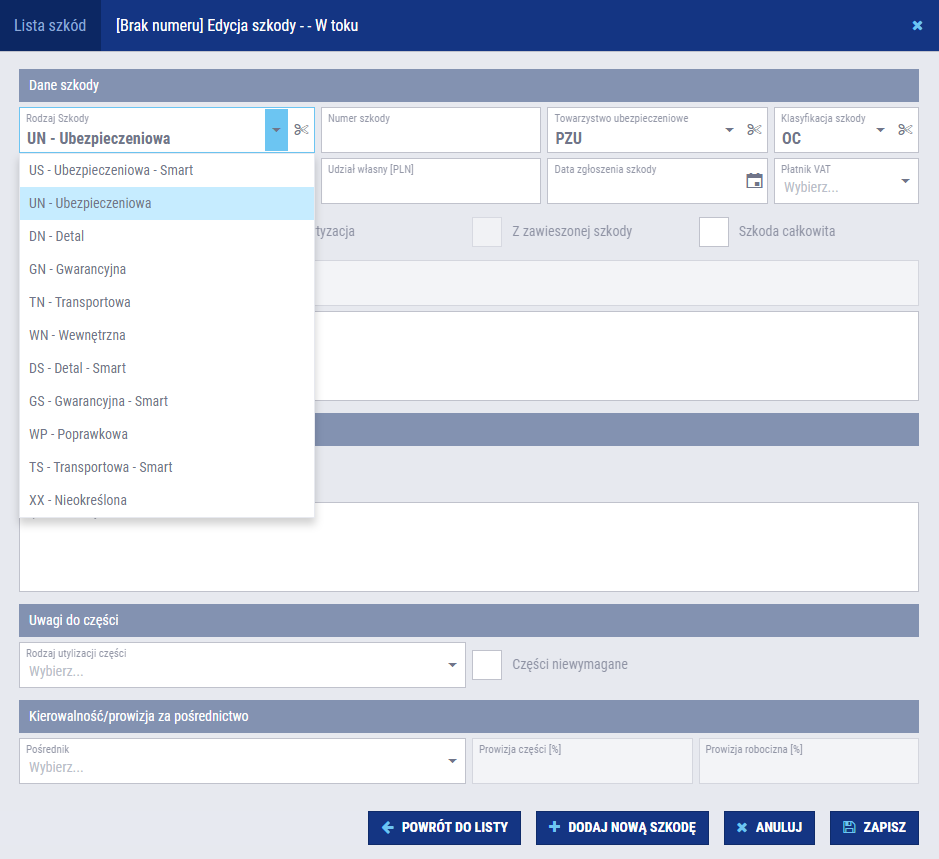Click the Numer szkody input field
This screenshot has height=859, width=939.
[430, 136]
